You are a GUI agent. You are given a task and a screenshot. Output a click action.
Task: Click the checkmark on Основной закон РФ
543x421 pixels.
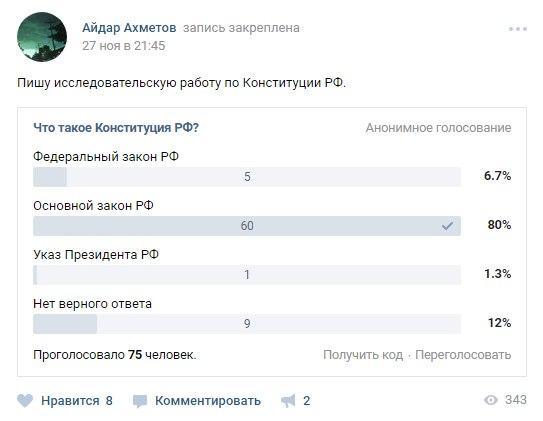pyautogui.click(x=447, y=226)
